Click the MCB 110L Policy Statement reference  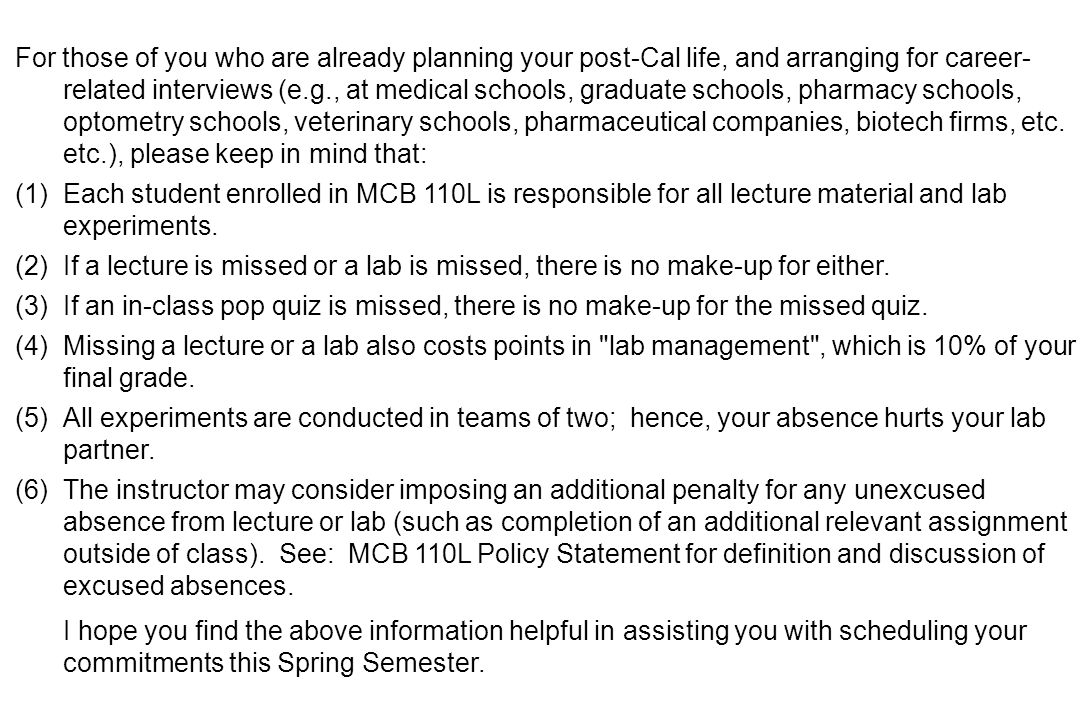515,554
